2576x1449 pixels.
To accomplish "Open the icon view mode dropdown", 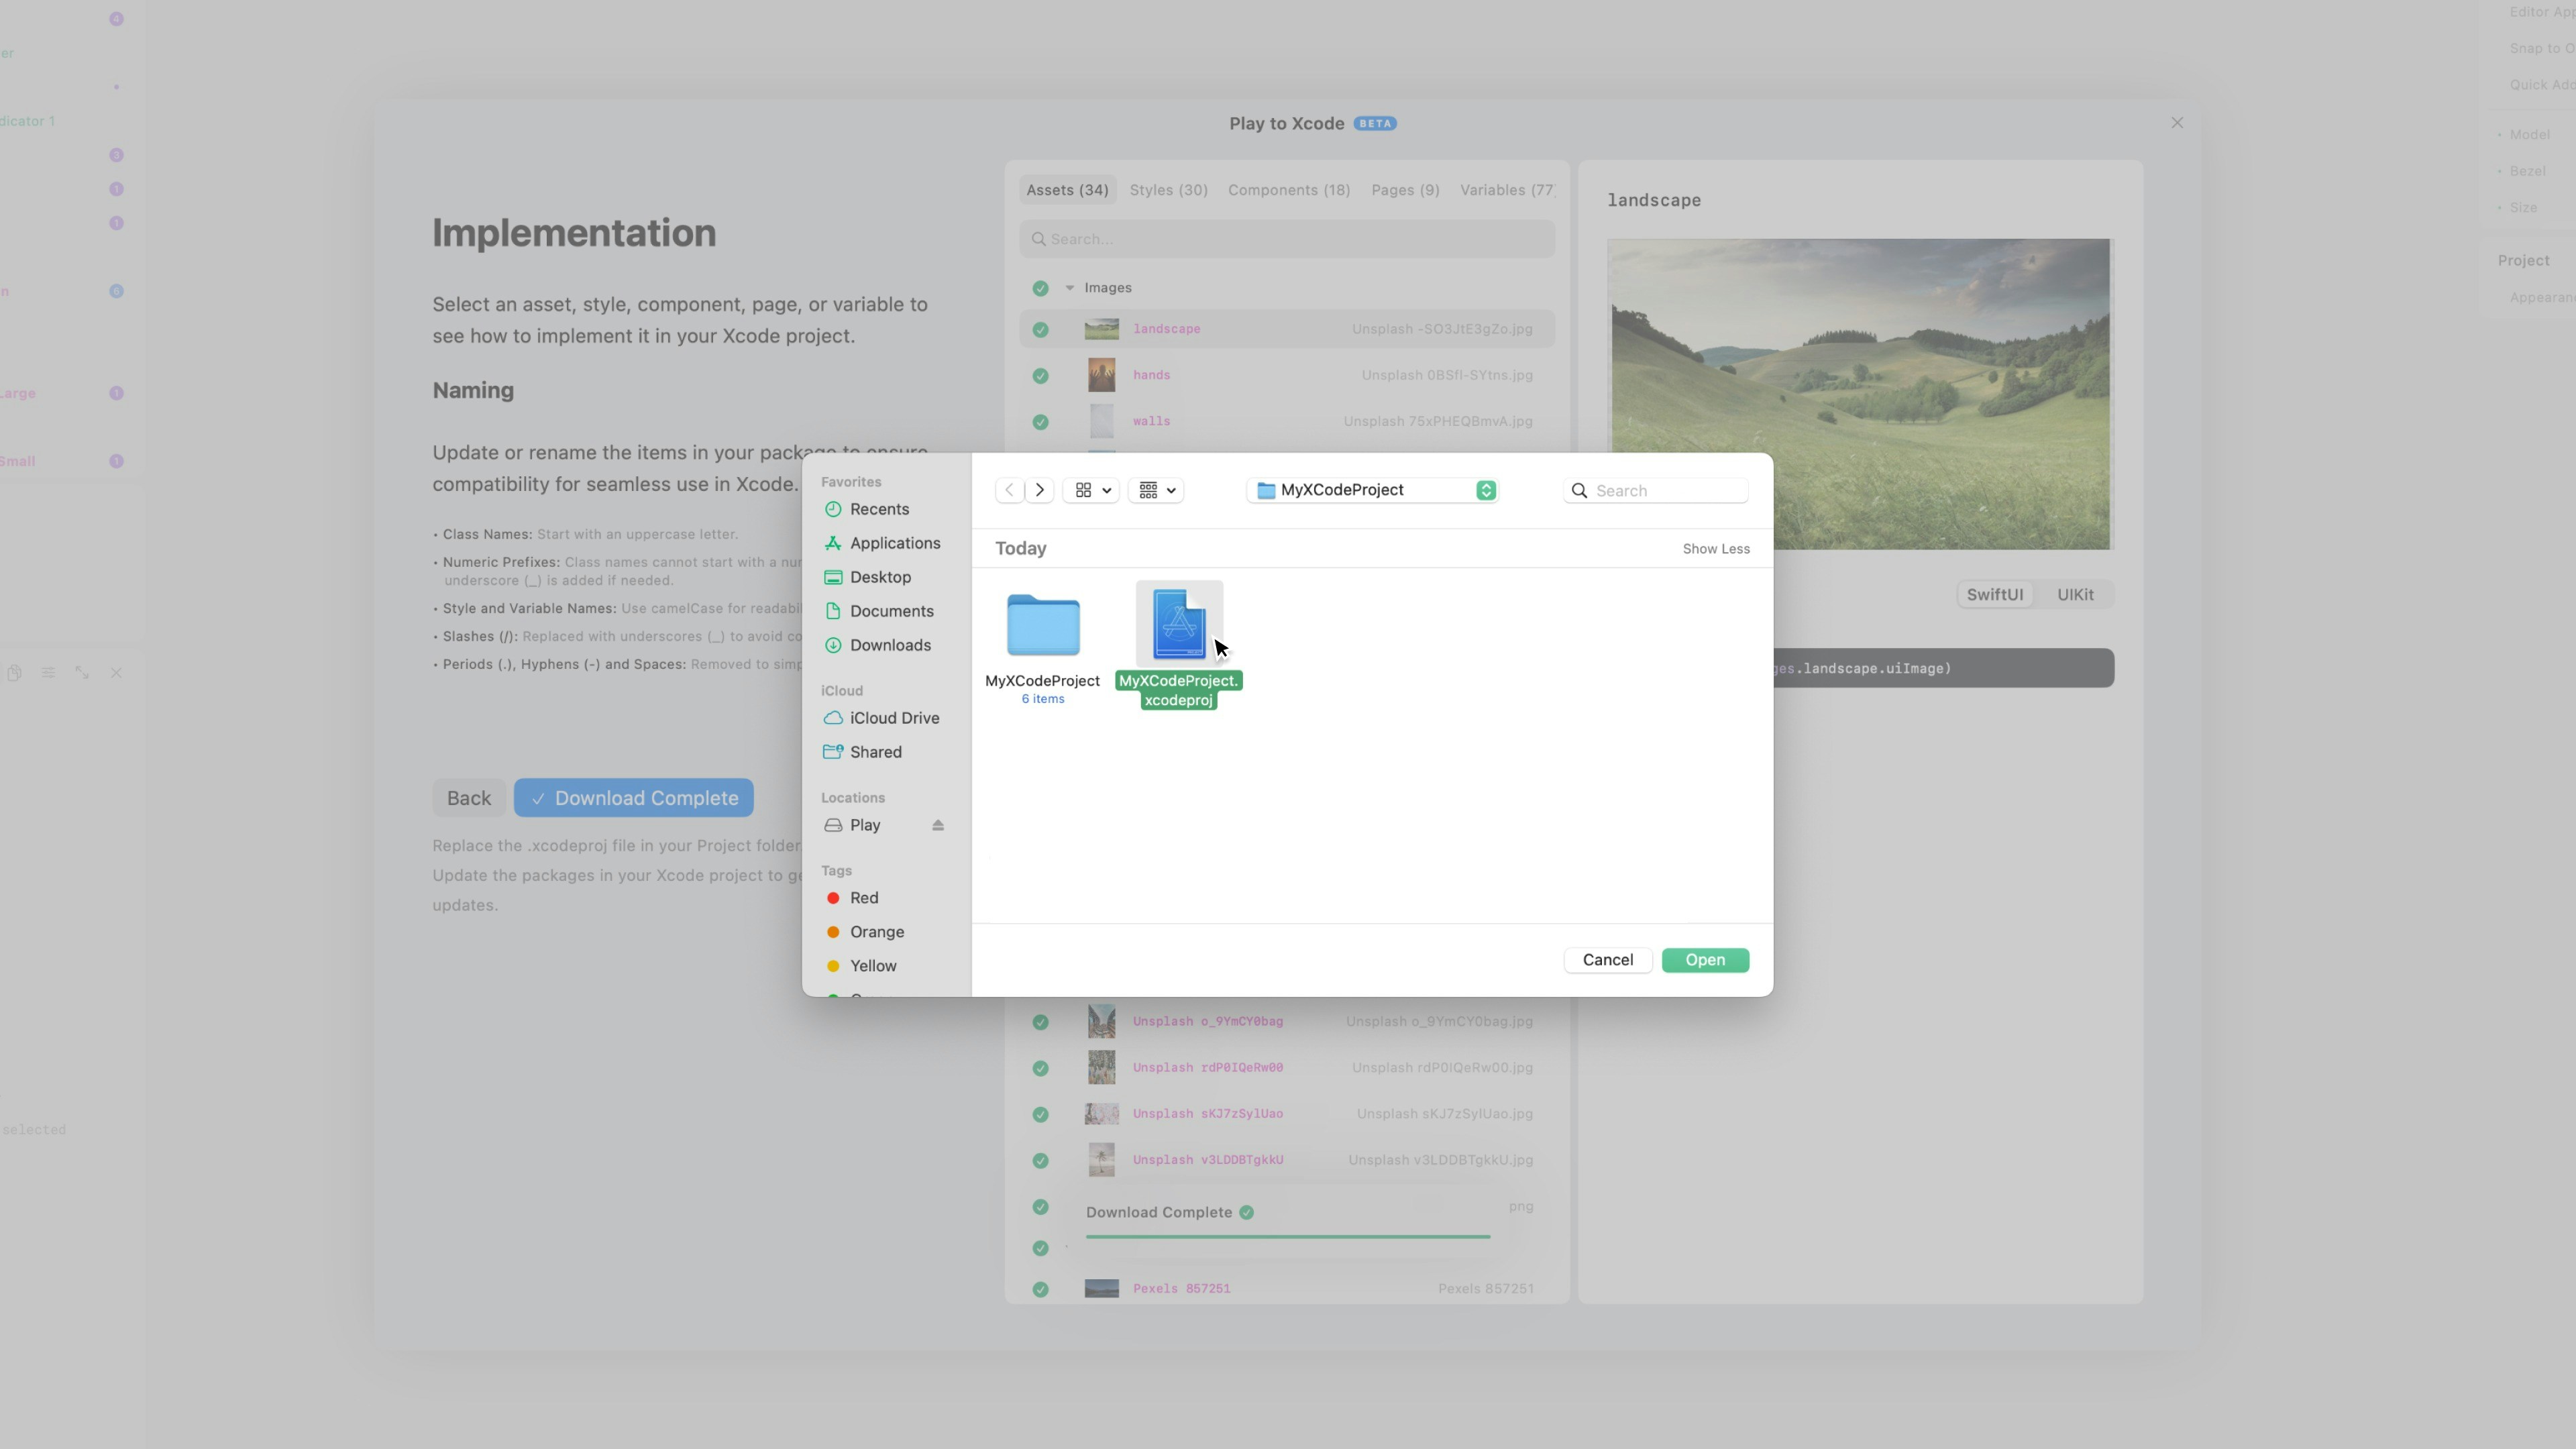I will tap(1091, 490).
